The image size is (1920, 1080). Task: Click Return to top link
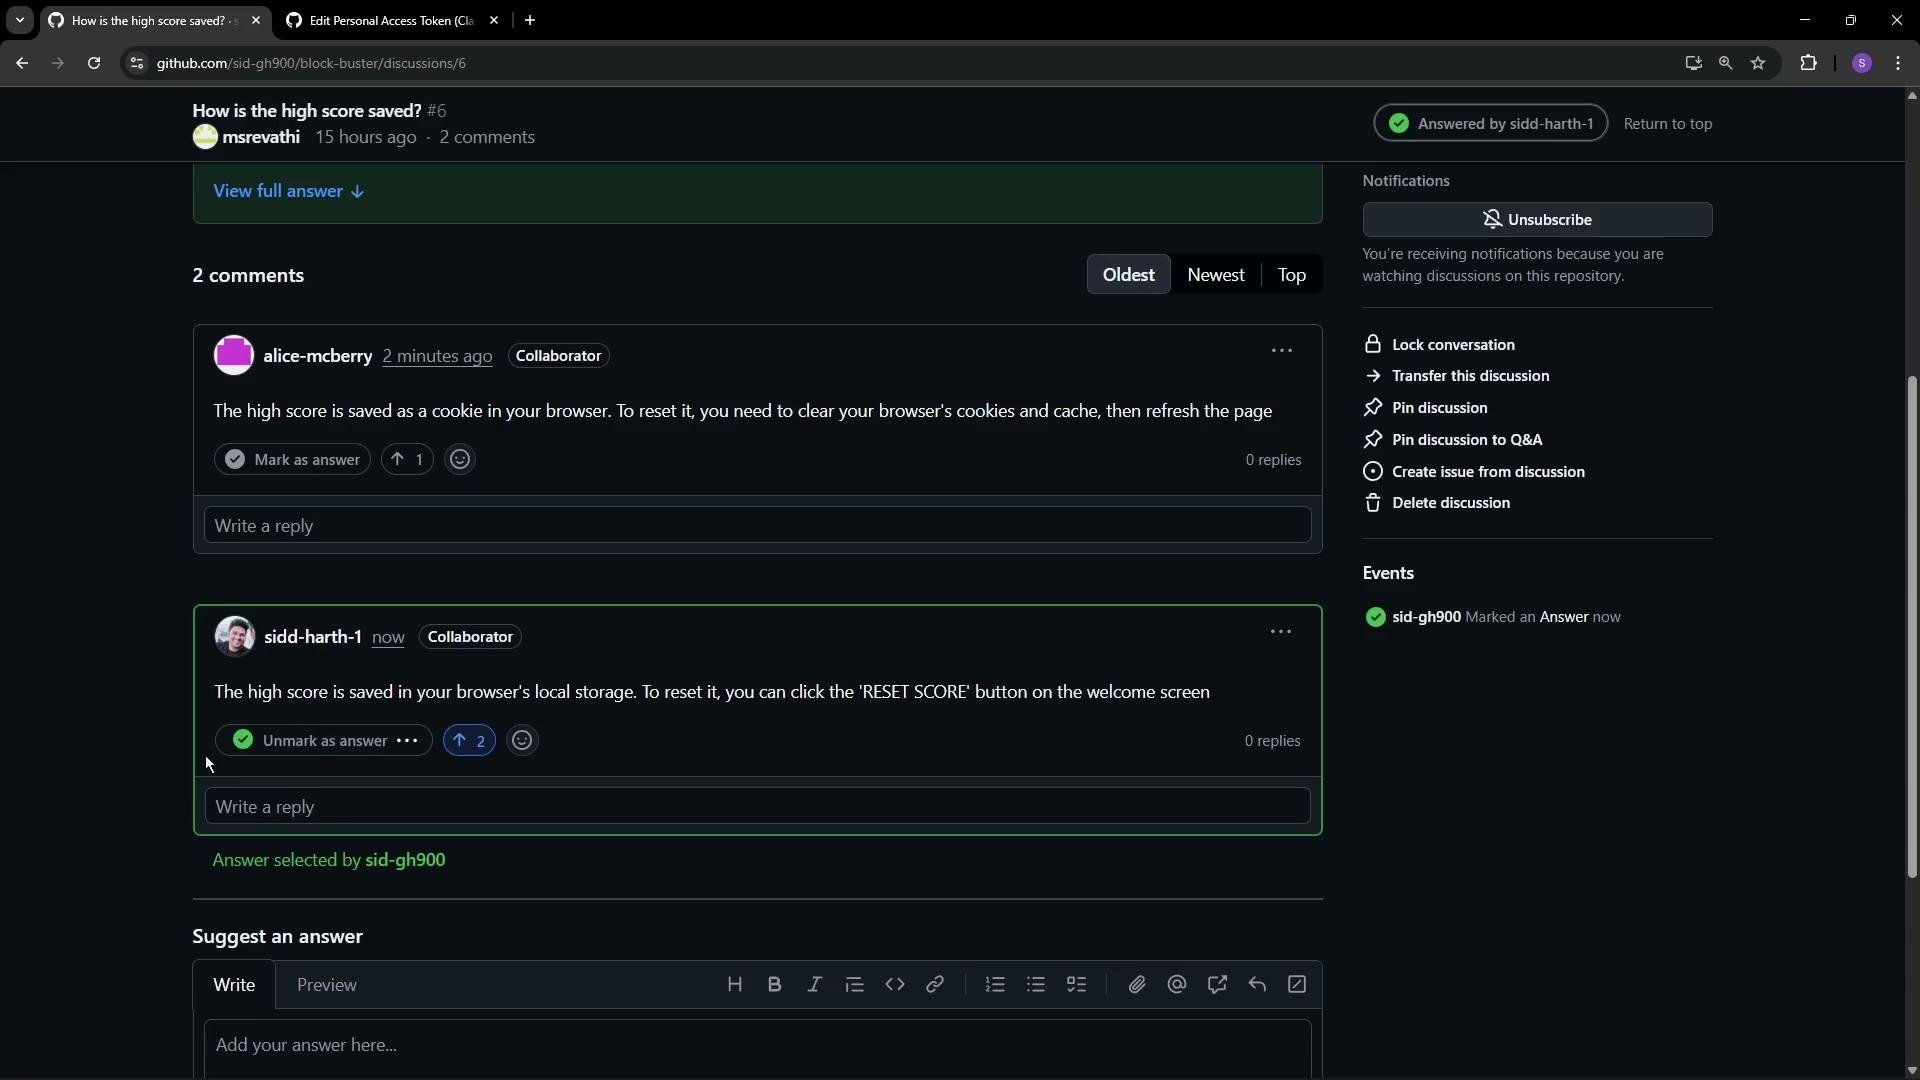(x=1668, y=124)
